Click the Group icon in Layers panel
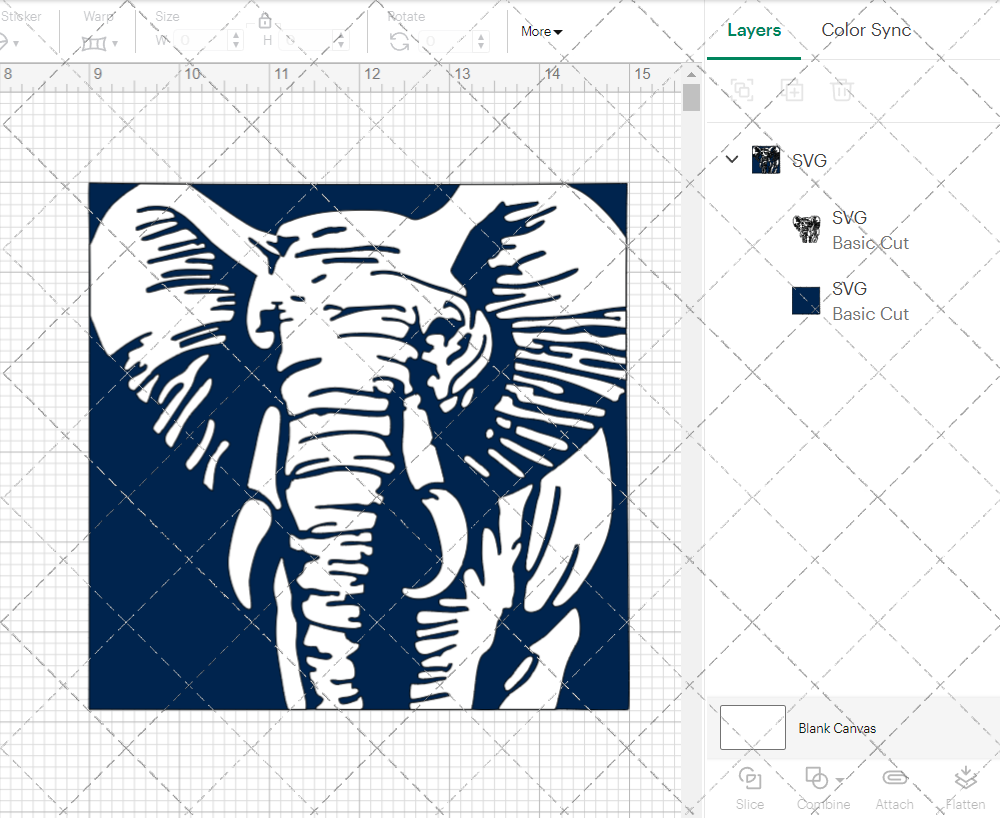Viewport: 1000px width, 818px height. [742, 90]
